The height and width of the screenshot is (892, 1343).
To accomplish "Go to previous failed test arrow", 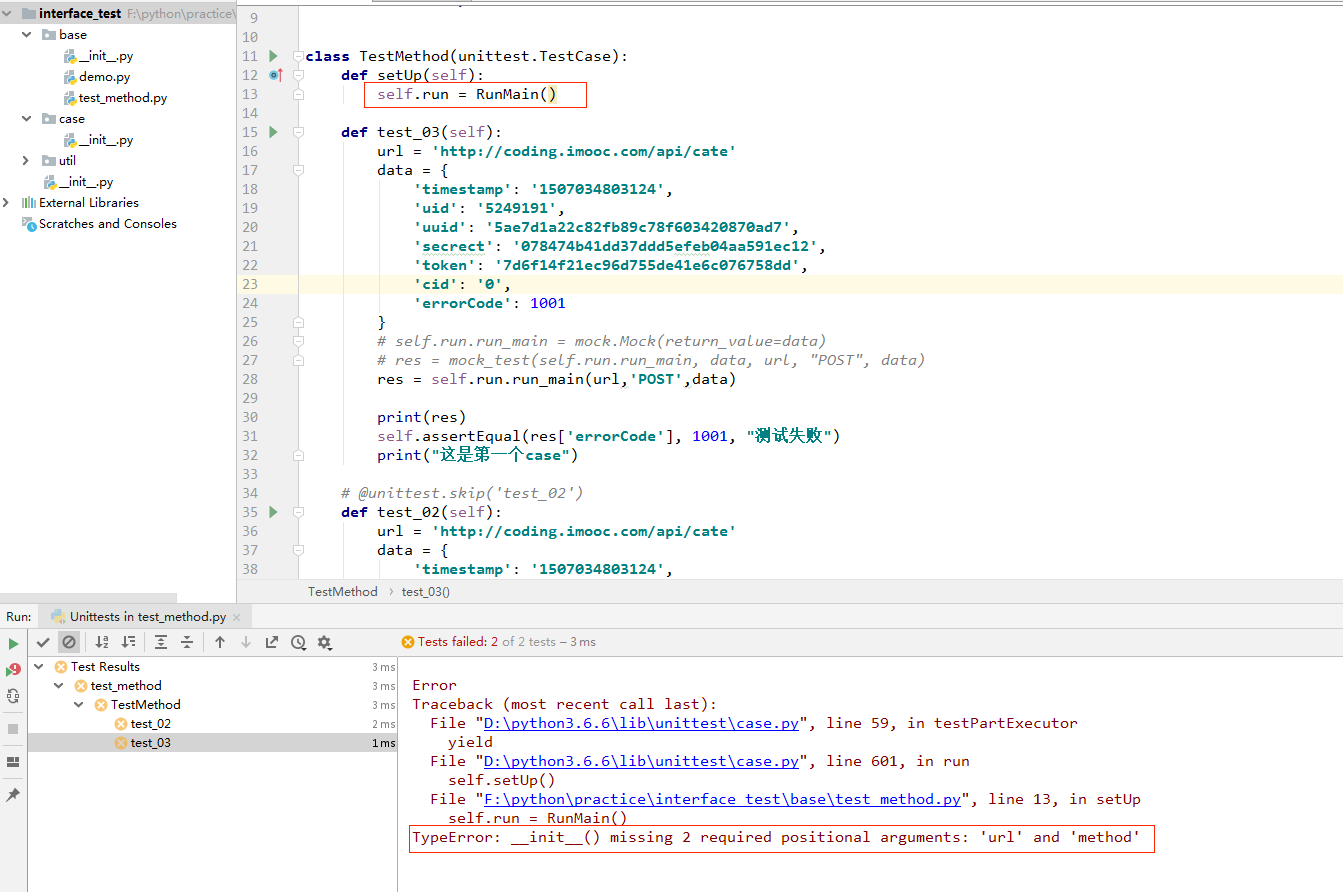I will (220, 642).
